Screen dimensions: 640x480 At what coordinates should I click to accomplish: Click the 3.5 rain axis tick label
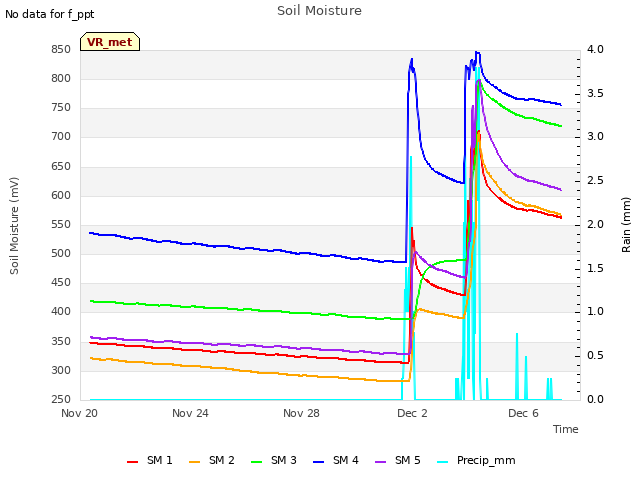coord(595,93)
